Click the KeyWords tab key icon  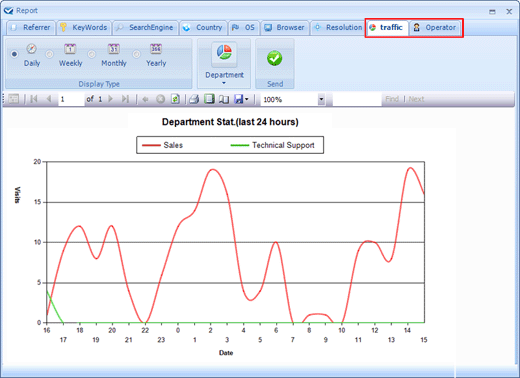63,27
